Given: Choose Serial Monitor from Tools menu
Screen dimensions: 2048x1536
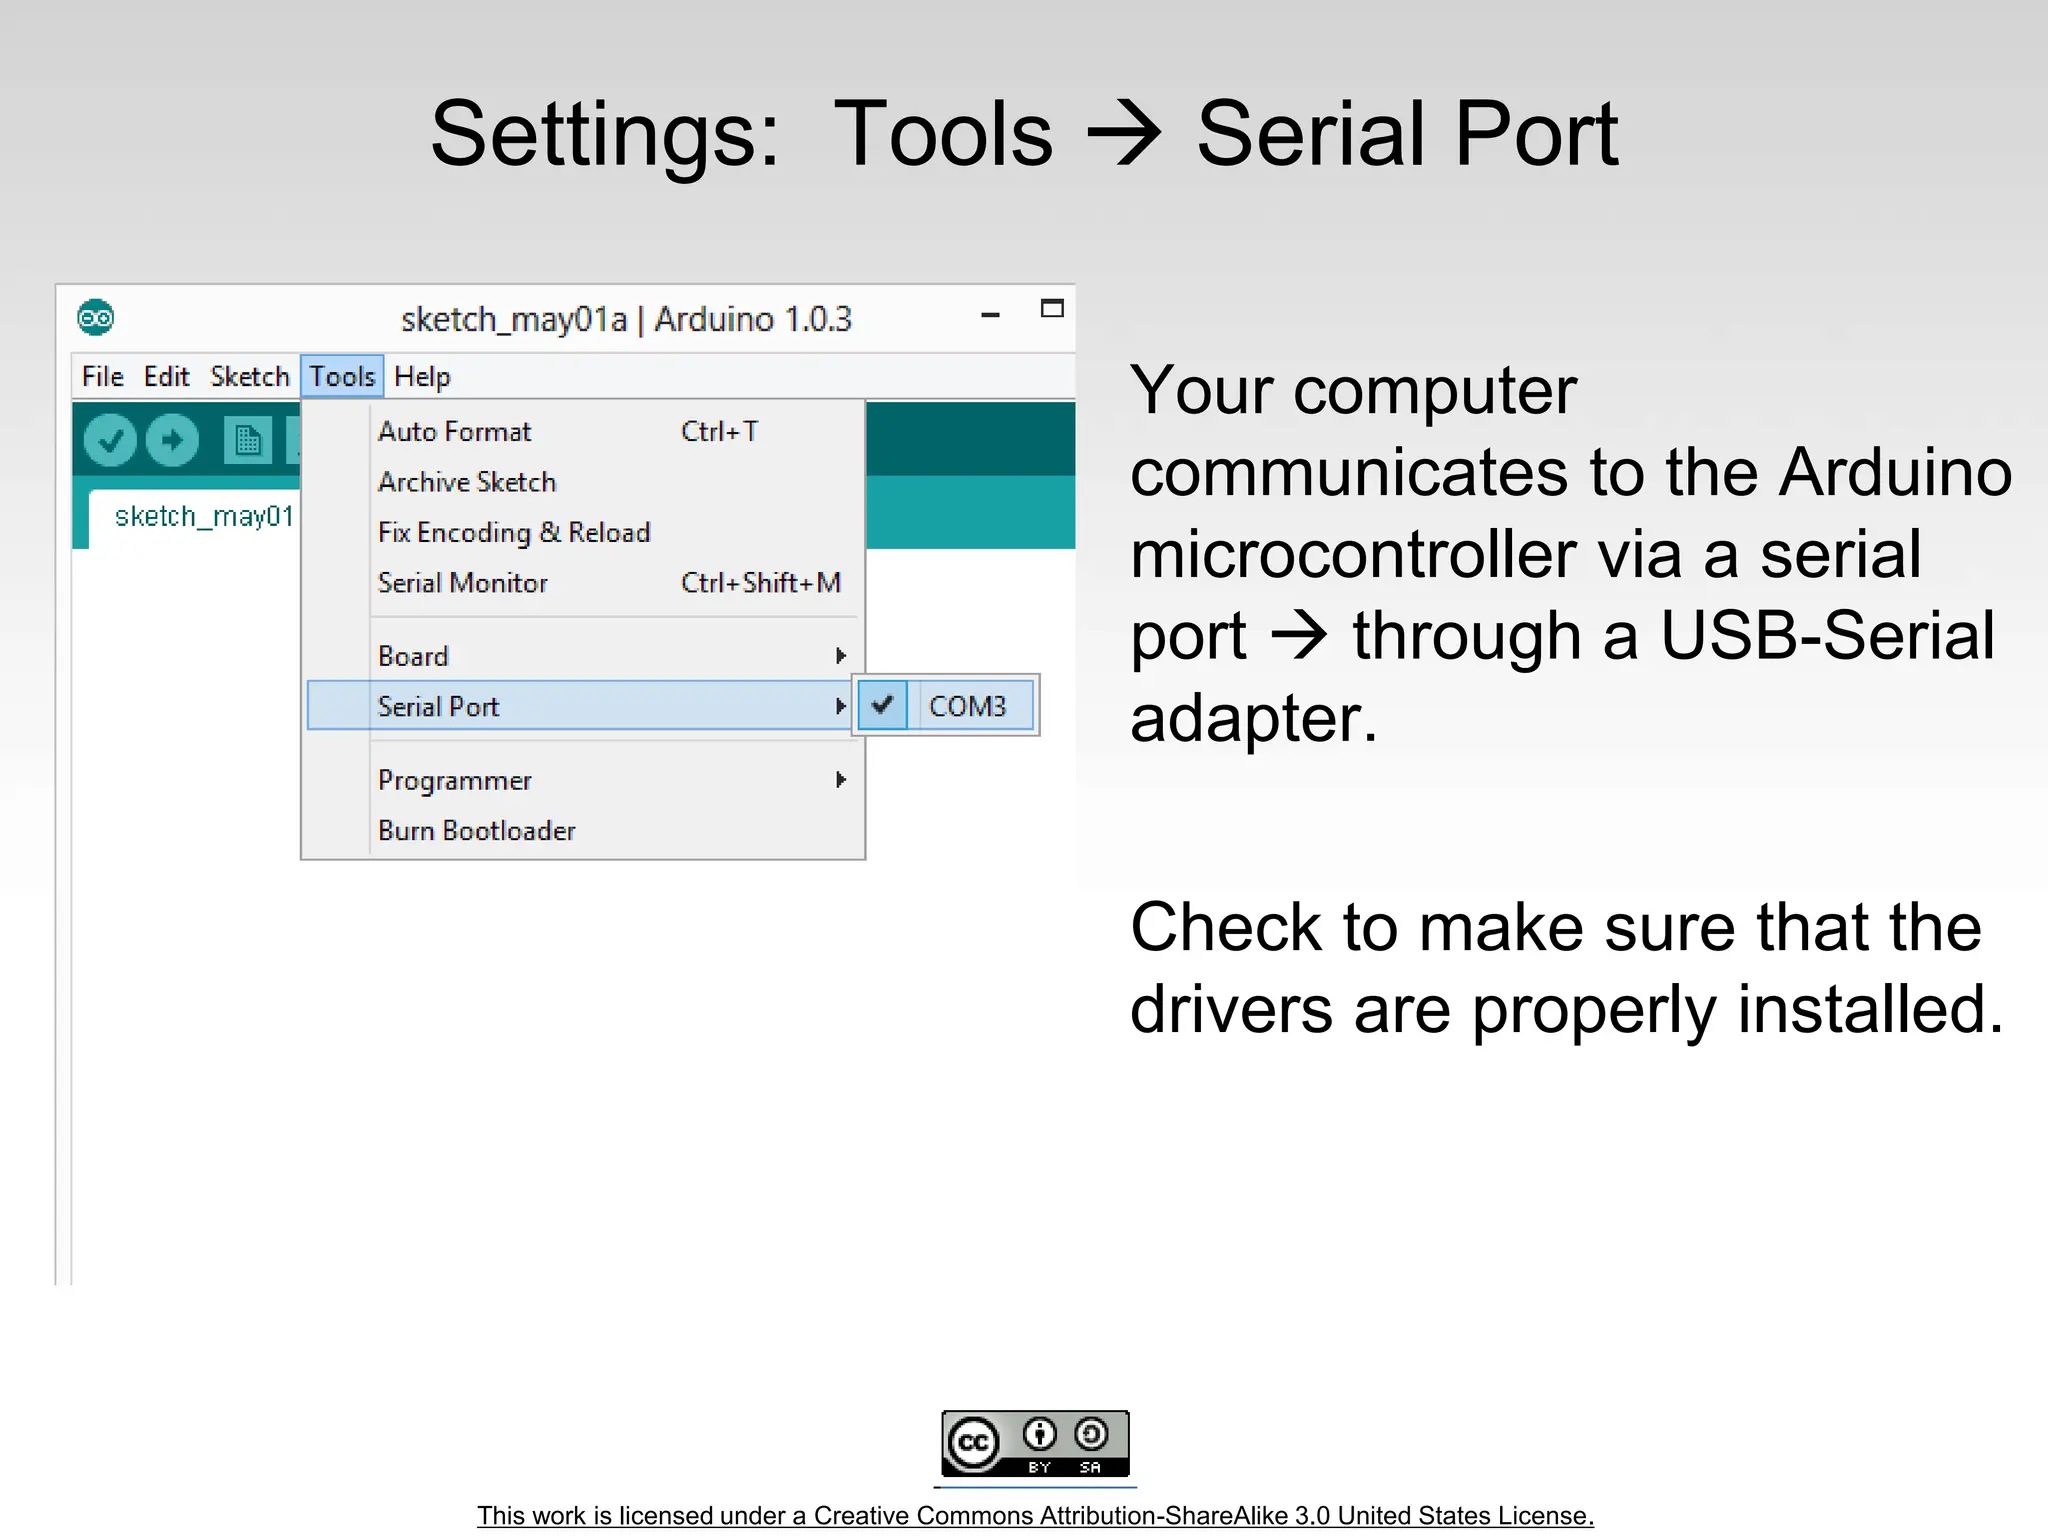Looking at the screenshot, I should point(462,583).
